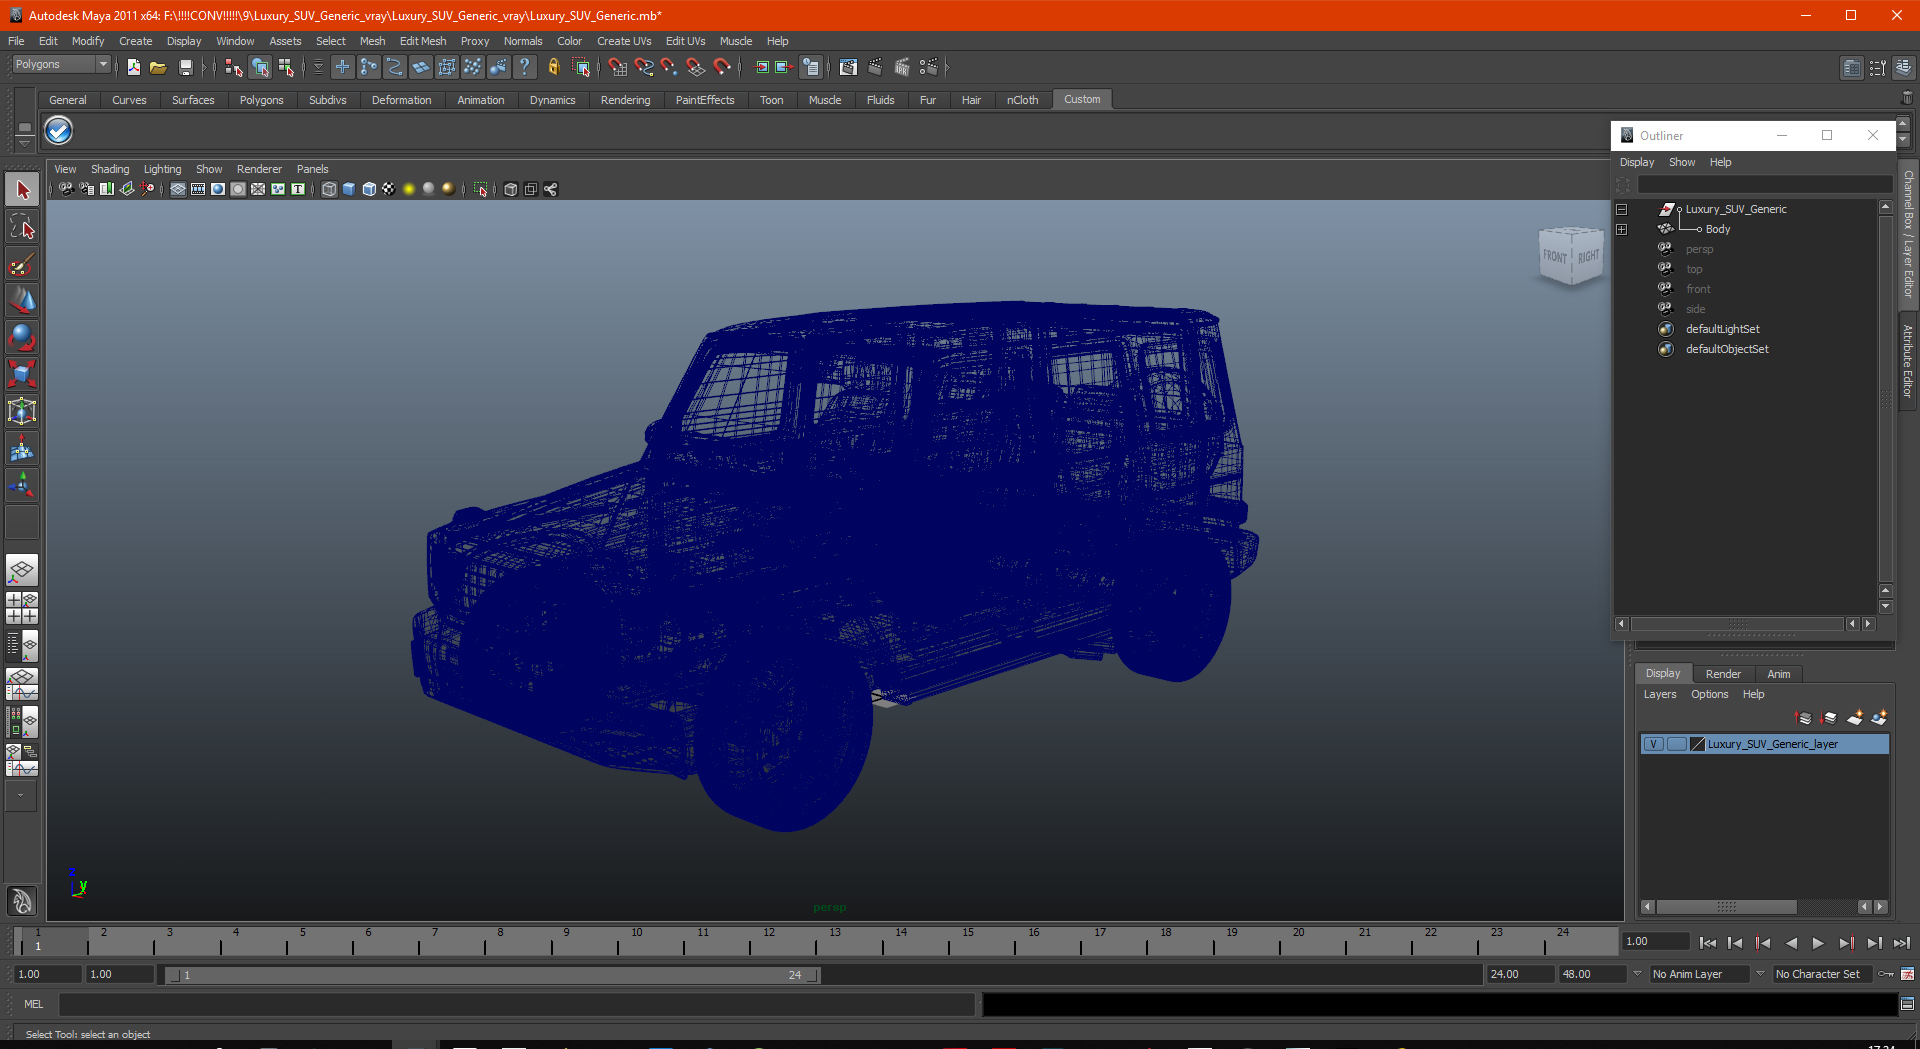Viewport: 1920px width, 1049px height.
Task: Open the Edit Mesh menu
Action: click(x=423, y=41)
